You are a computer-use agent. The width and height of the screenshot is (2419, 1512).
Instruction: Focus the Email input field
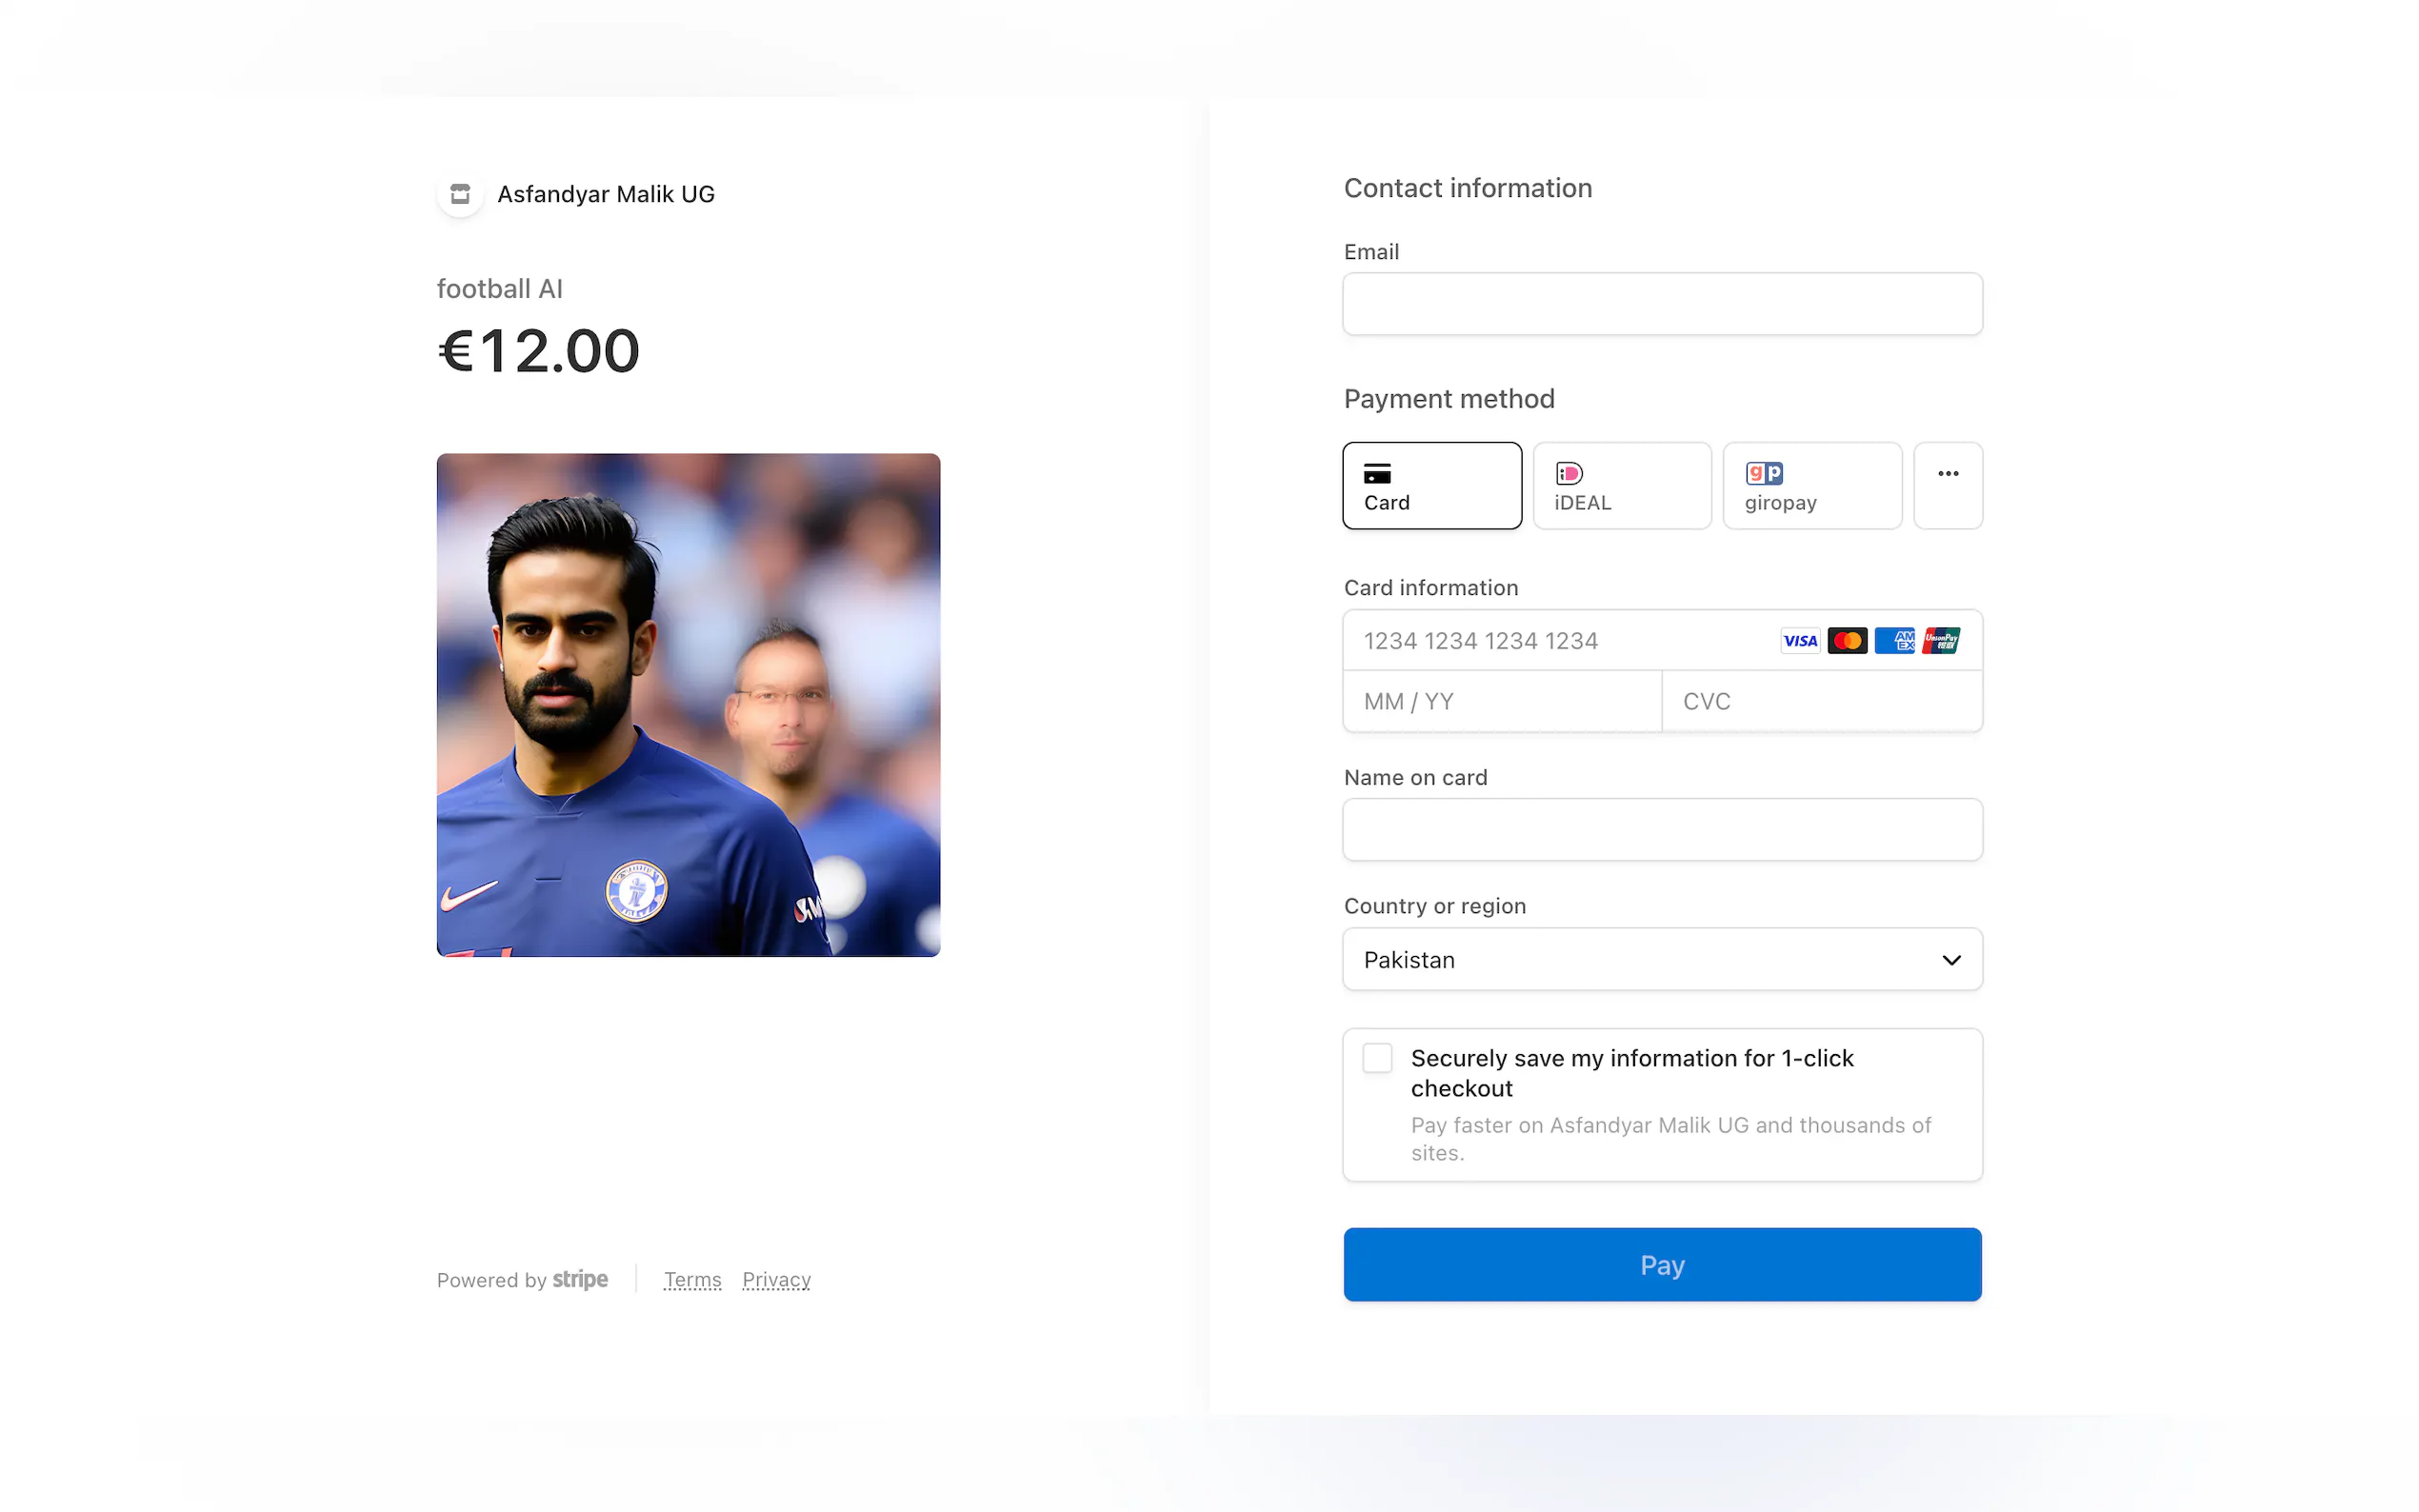(1661, 304)
